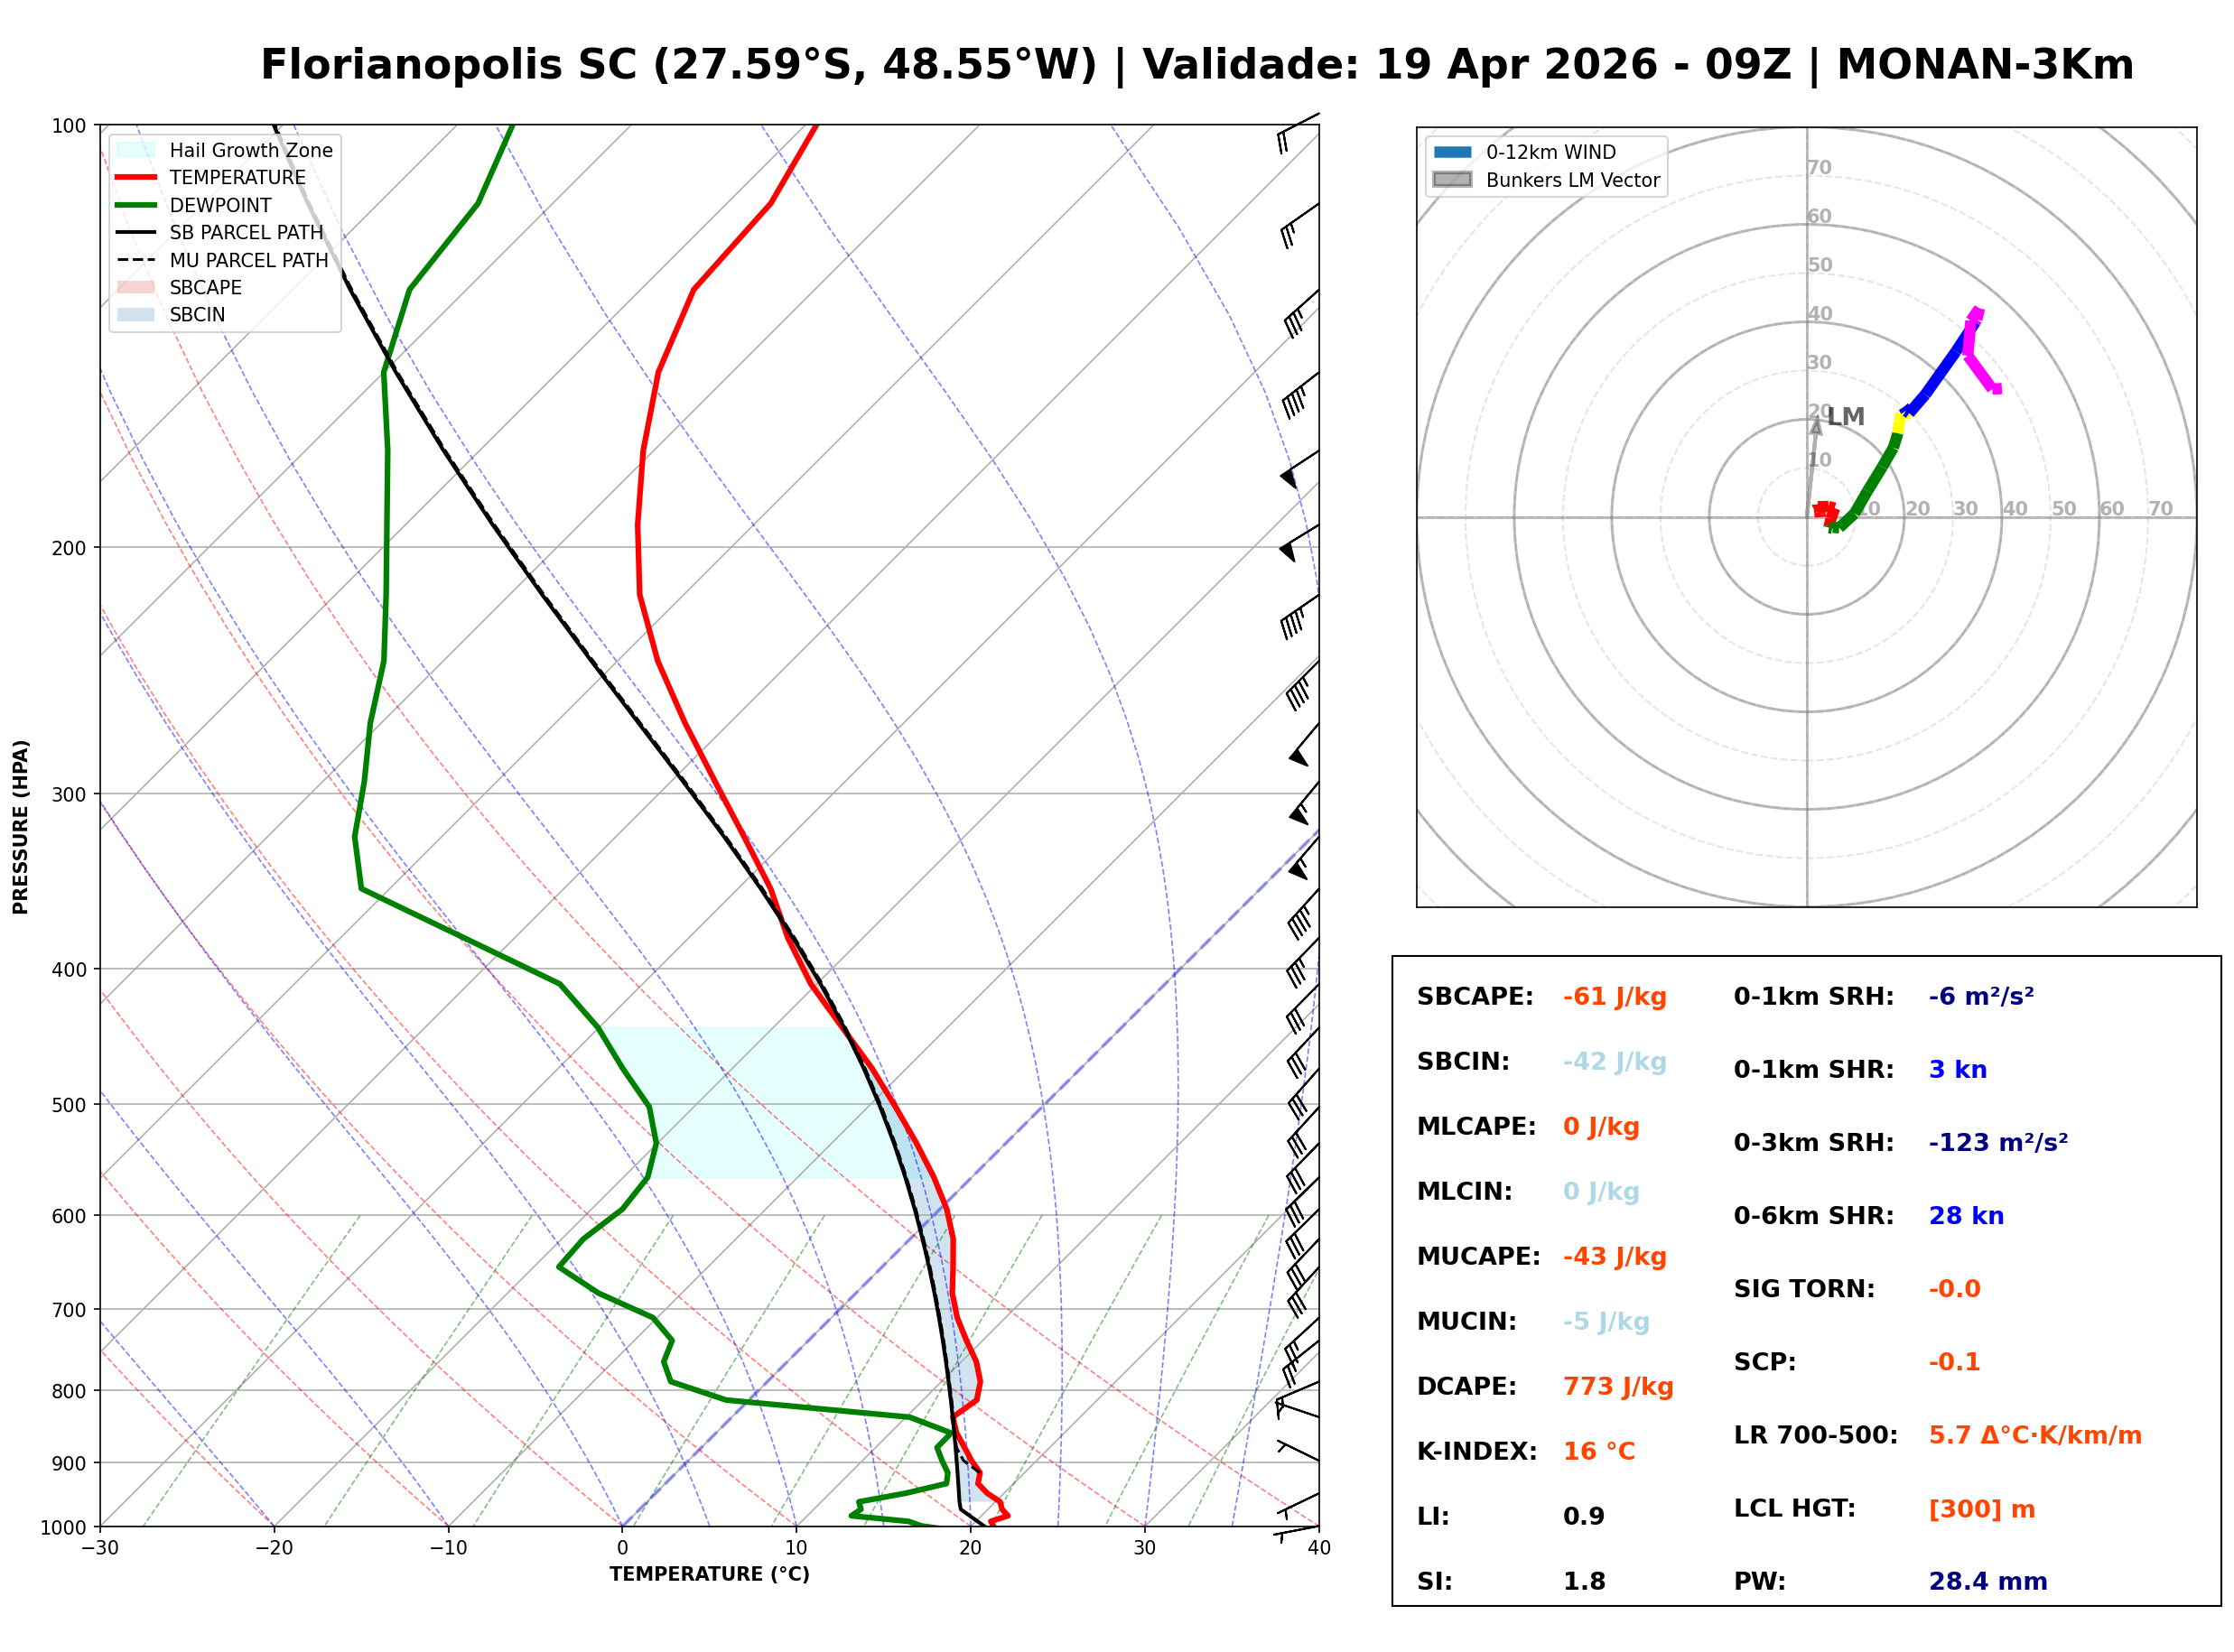
Task: Click the K-INDEX value 16 °C
Action: coord(1599,1452)
